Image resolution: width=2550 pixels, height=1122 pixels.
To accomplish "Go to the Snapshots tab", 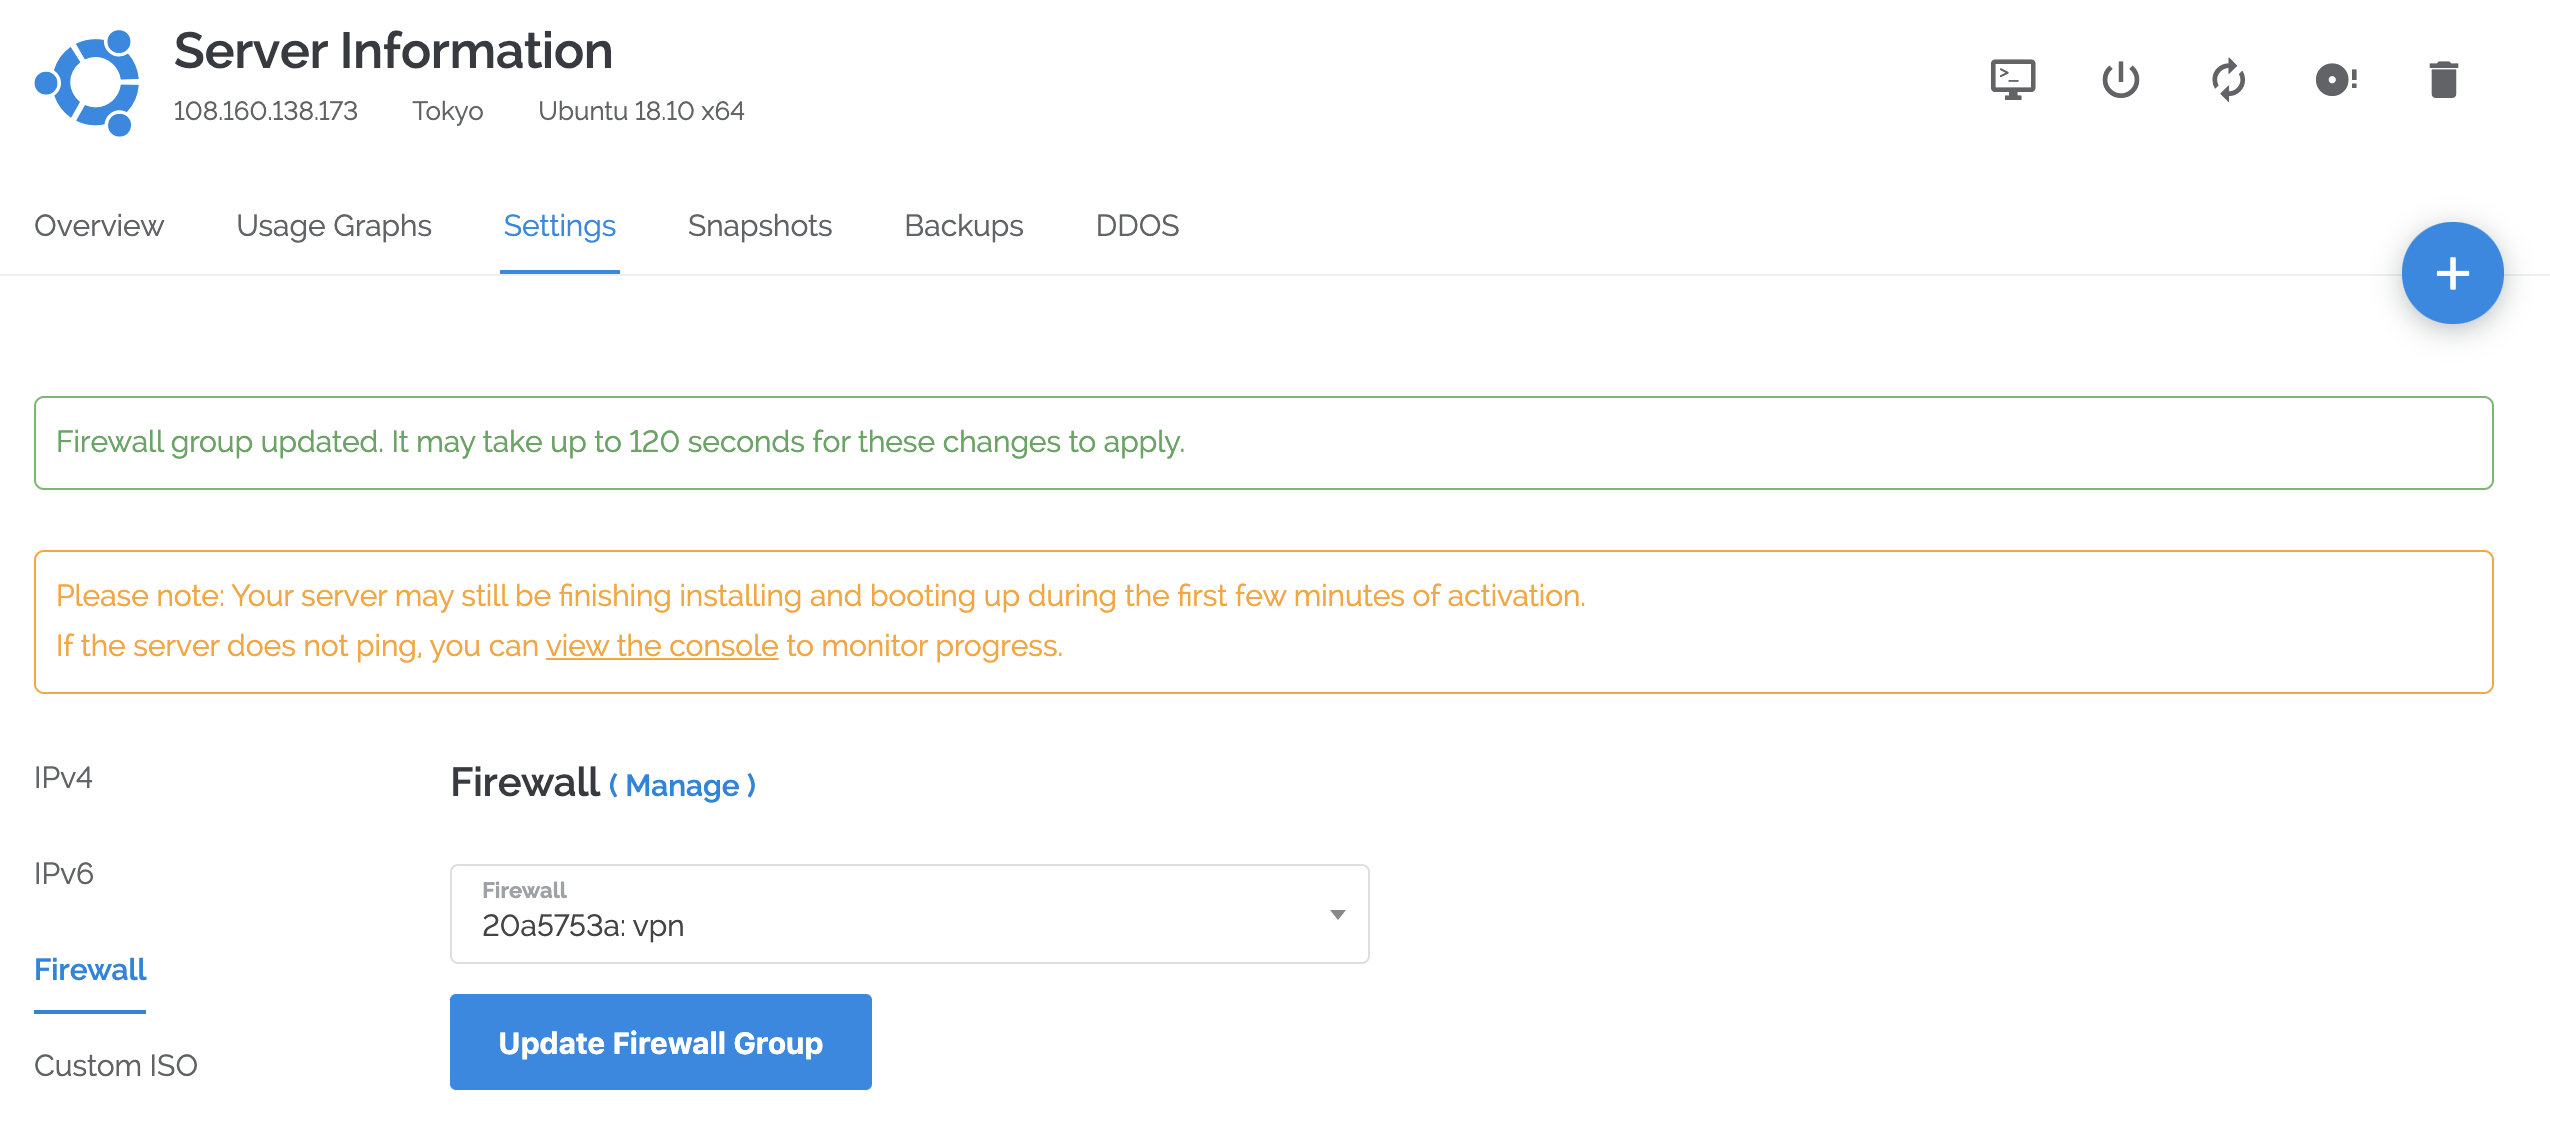I will (x=760, y=226).
